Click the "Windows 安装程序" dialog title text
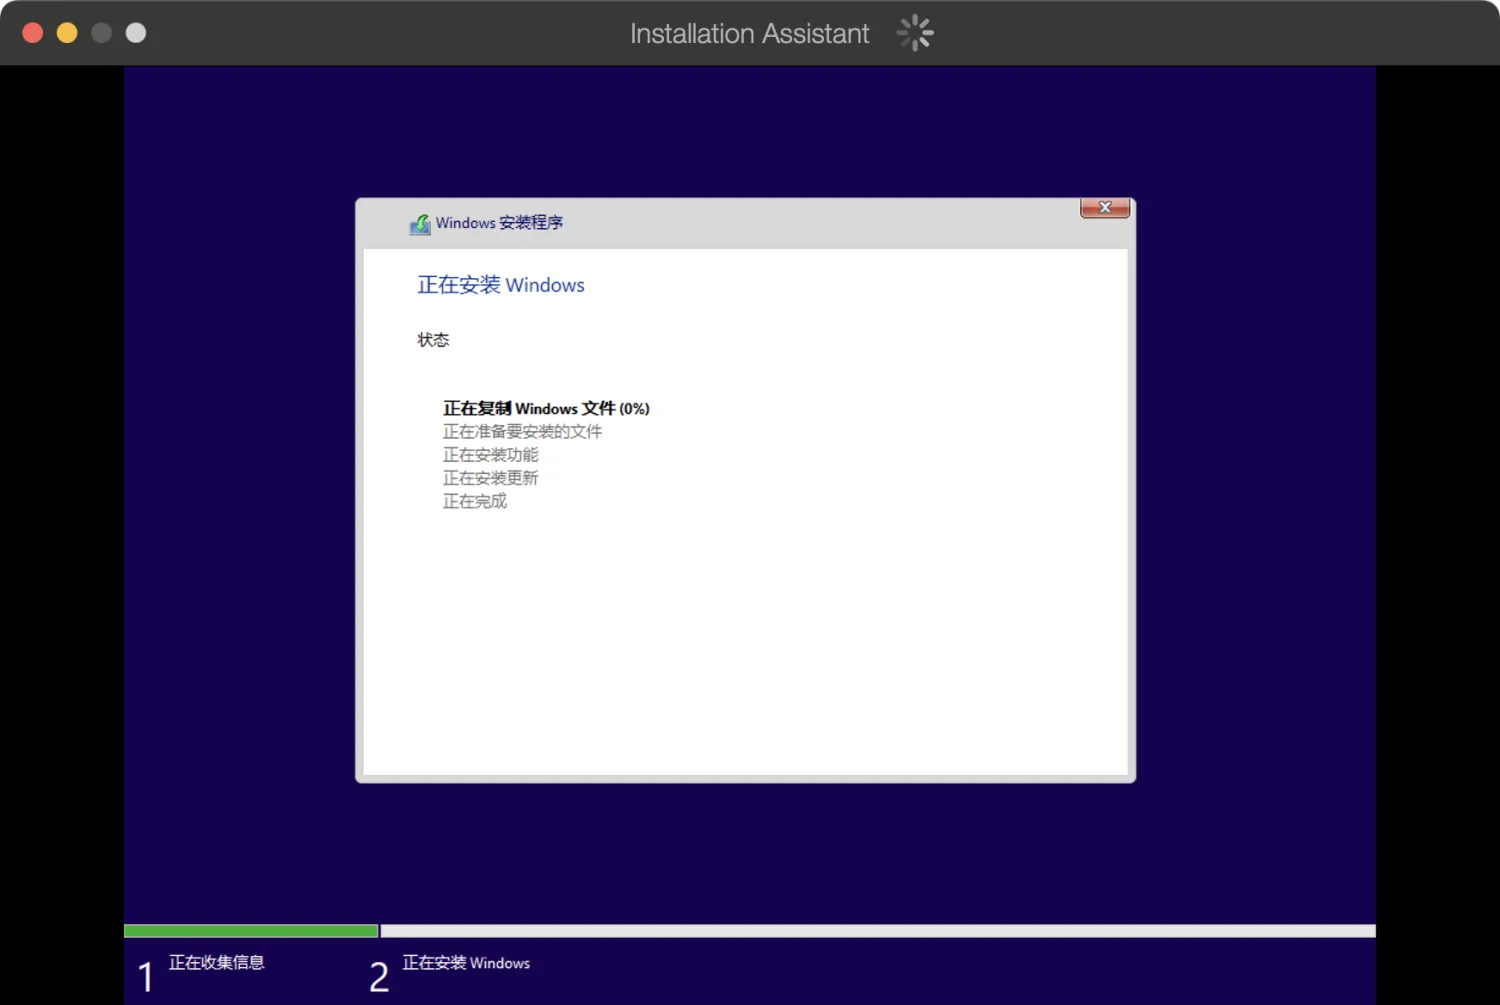 coord(499,223)
